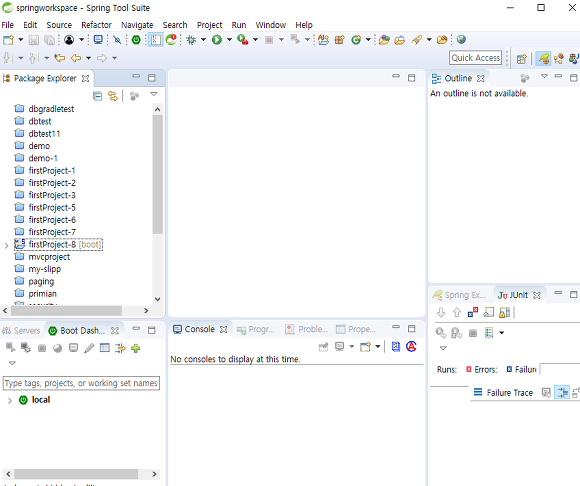Expand the local node in Boot Dashboard

[10, 401]
